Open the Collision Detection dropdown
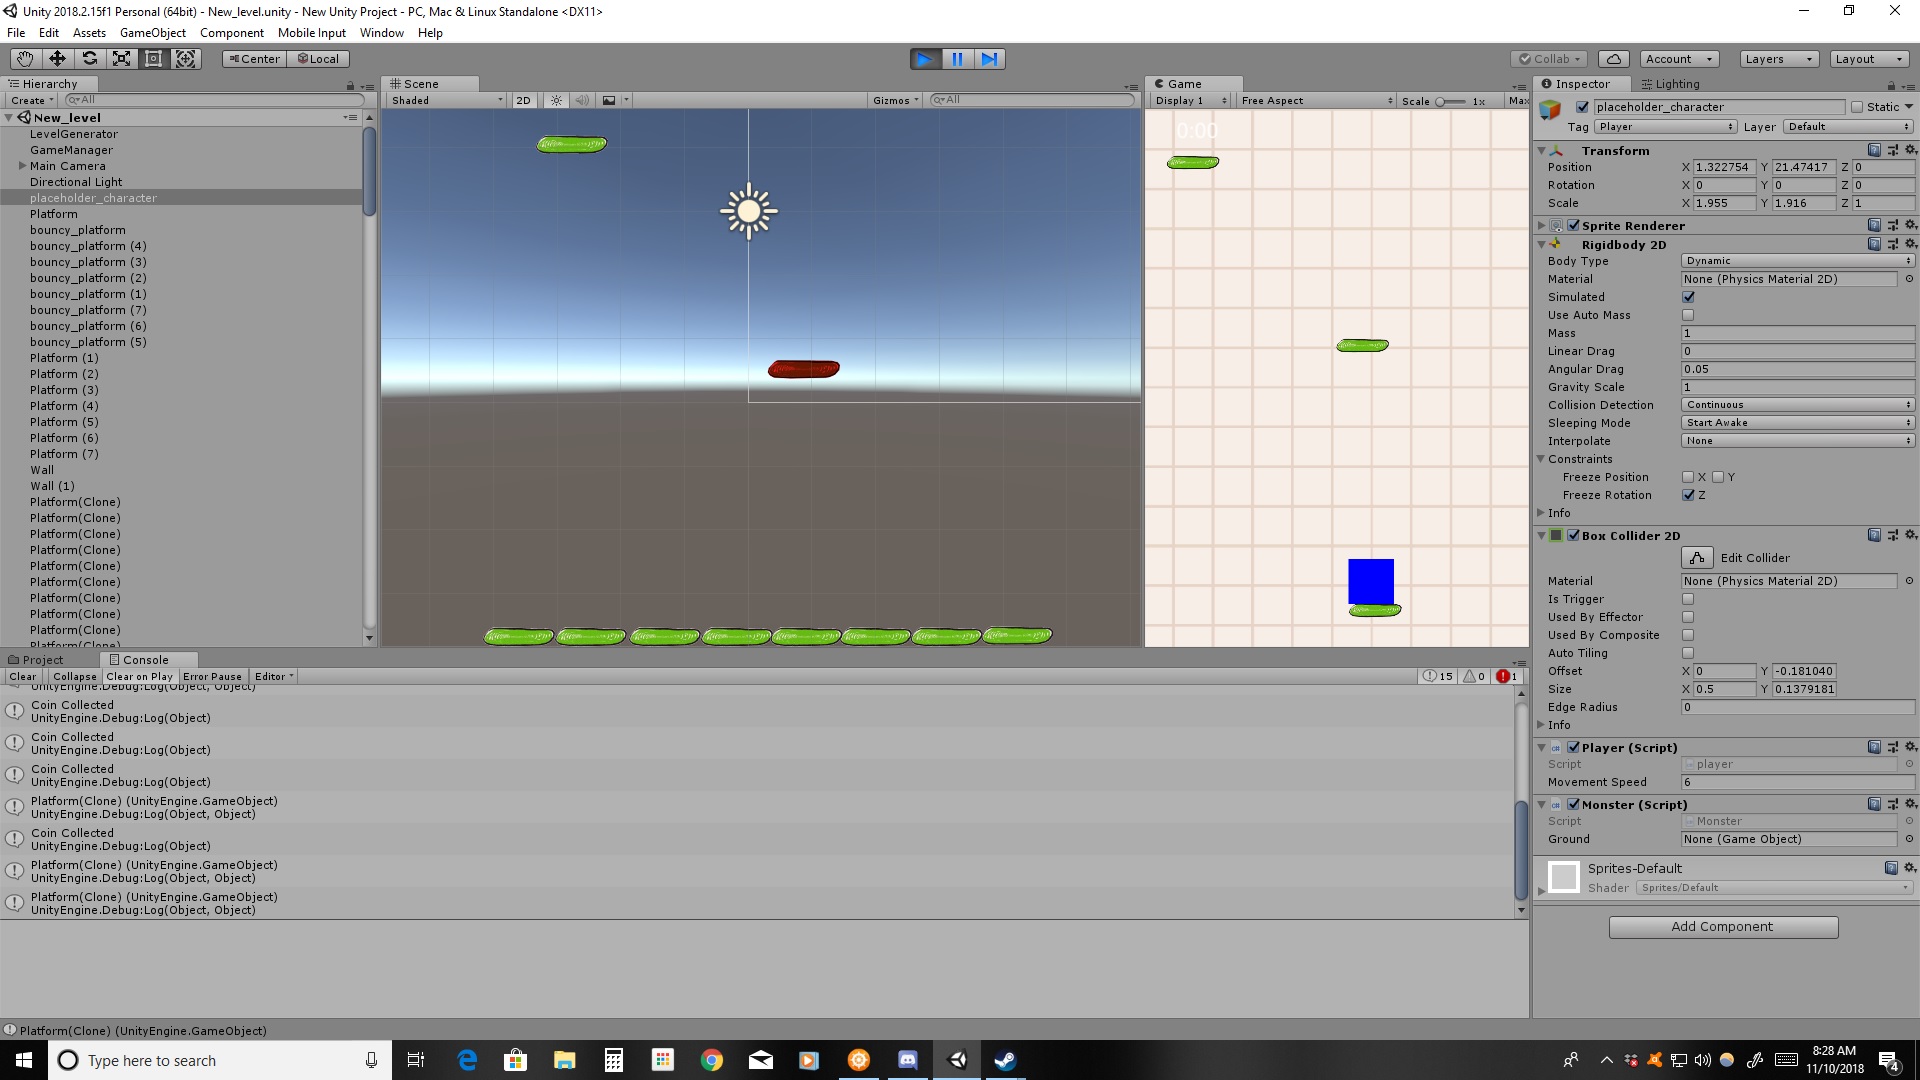The width and height of the screenshot is (1920, 1080). [x=1797, y=405]
